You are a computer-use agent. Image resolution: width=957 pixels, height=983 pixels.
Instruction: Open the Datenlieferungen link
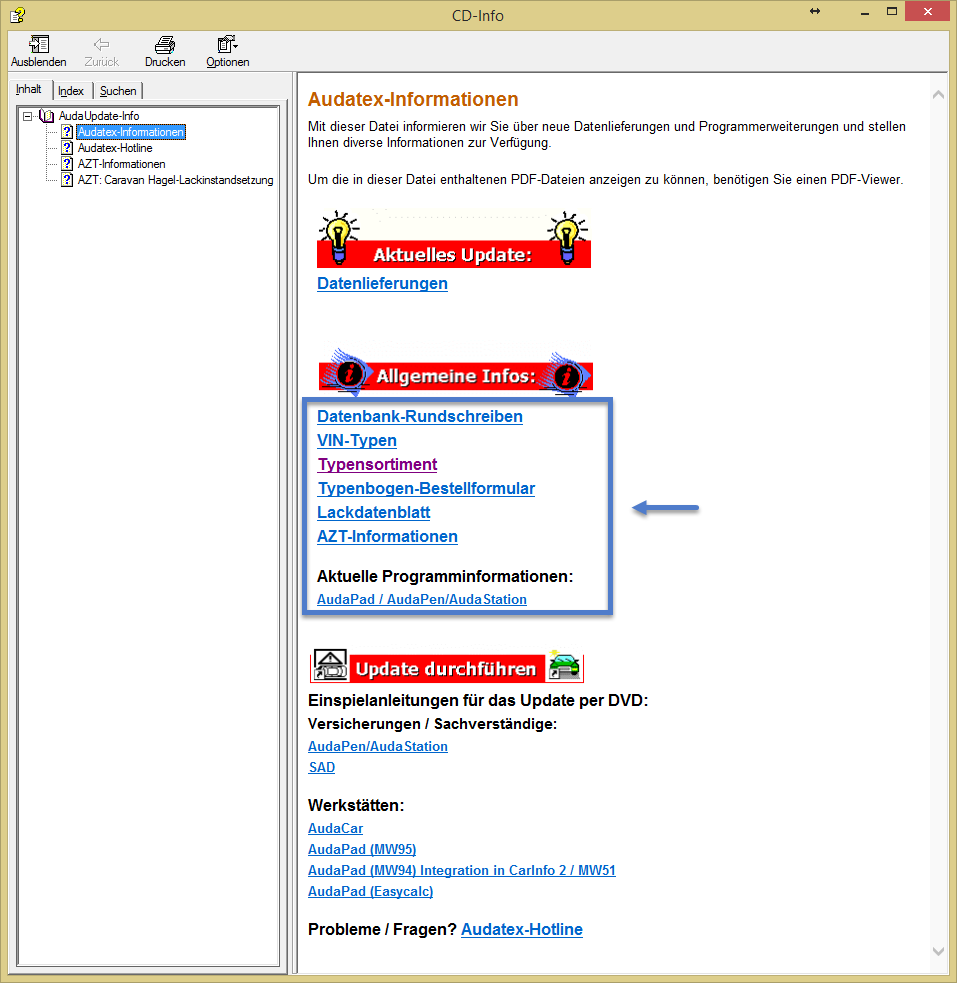(382, 283)
